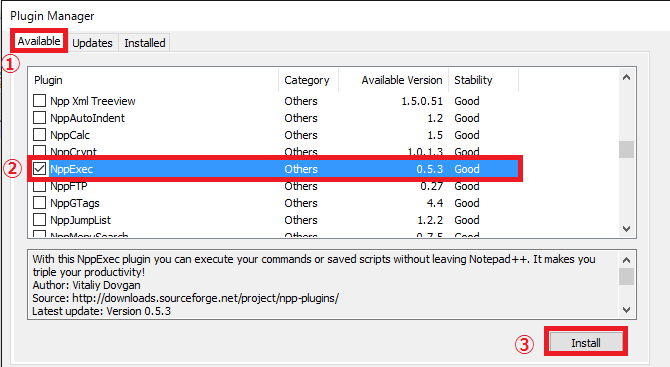The image size is (670, 367).
Task: Select the NppFTP plugin name
Action: click(x=68, y=186)
